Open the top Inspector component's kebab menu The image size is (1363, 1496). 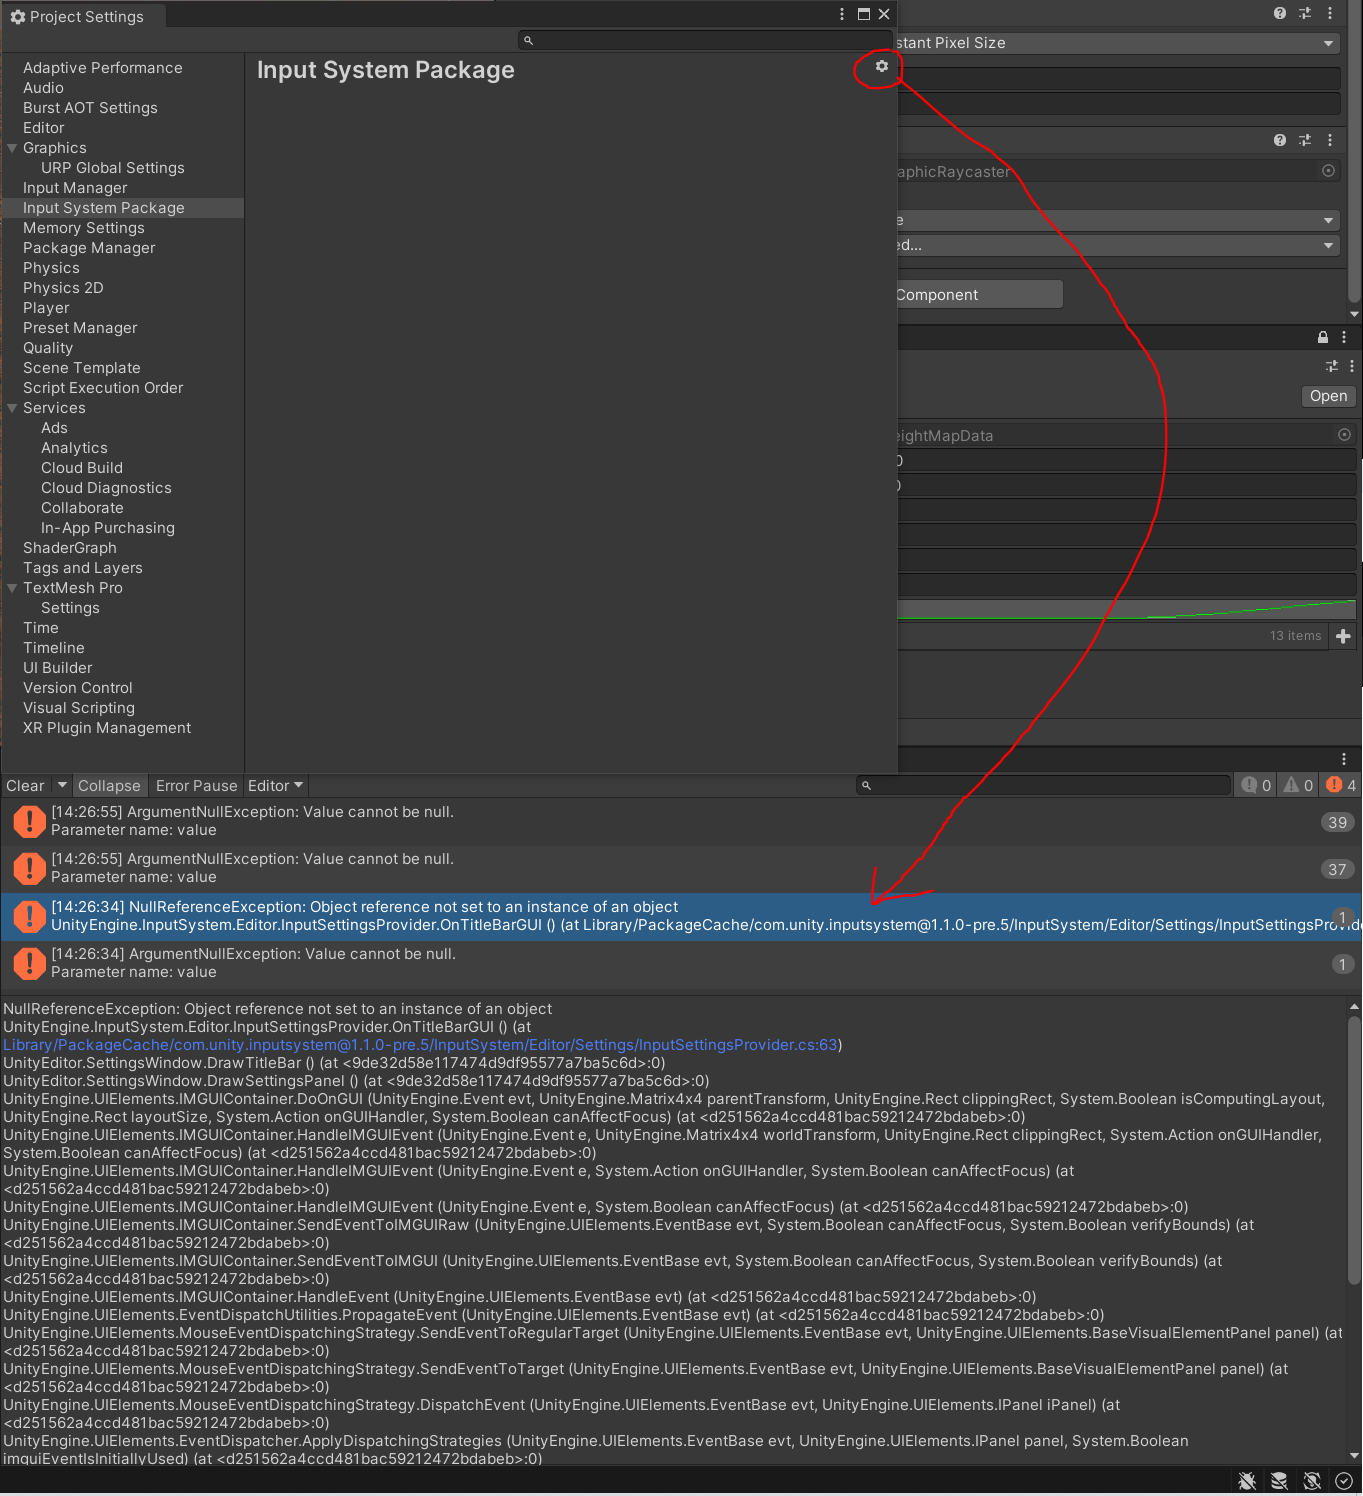(x=1330, y=13)
